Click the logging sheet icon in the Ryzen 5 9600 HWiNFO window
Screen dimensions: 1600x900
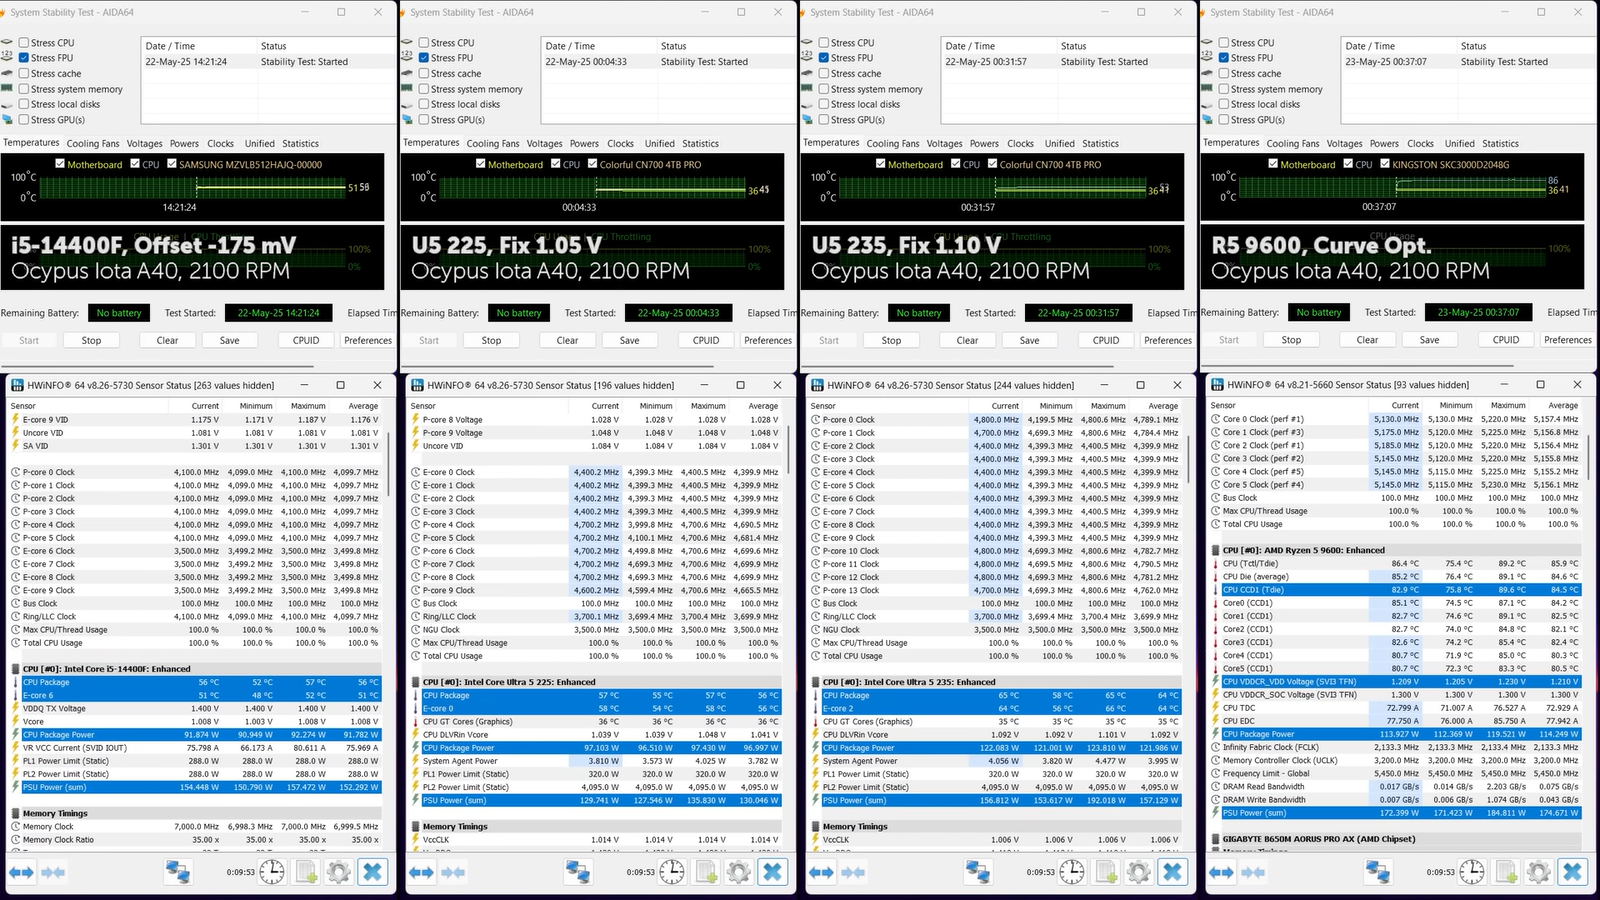[x=1506, y=872]
